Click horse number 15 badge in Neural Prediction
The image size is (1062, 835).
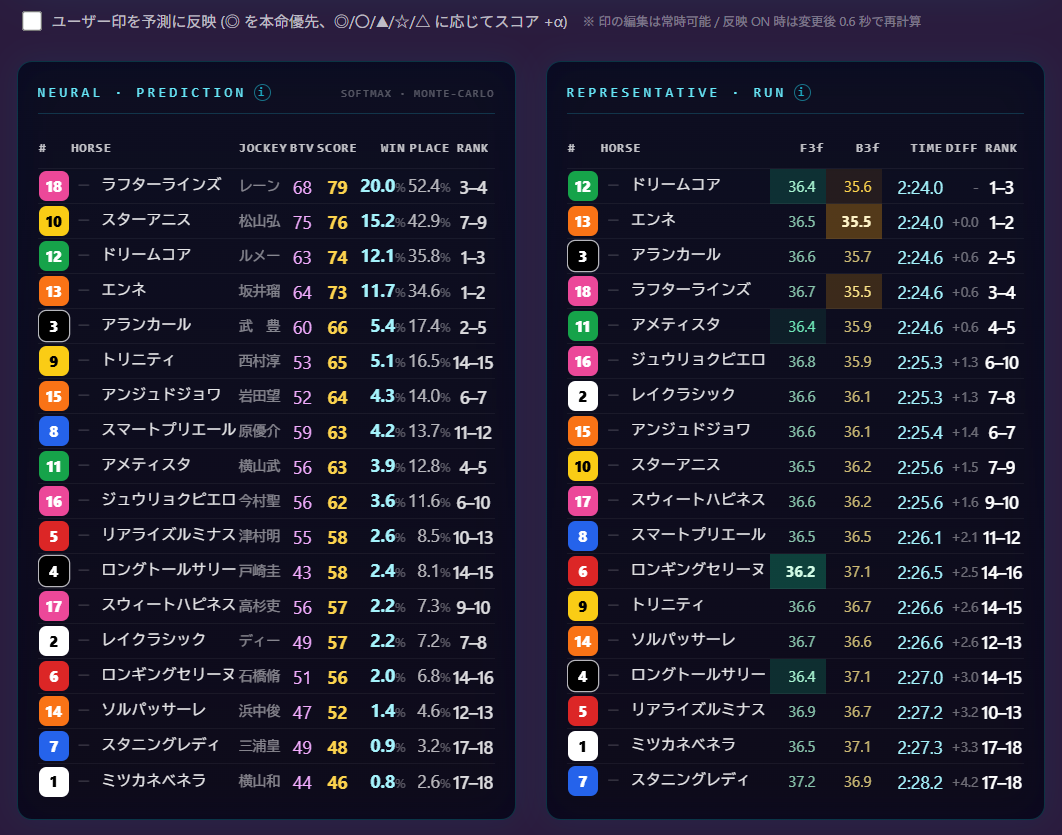(54, 396)
